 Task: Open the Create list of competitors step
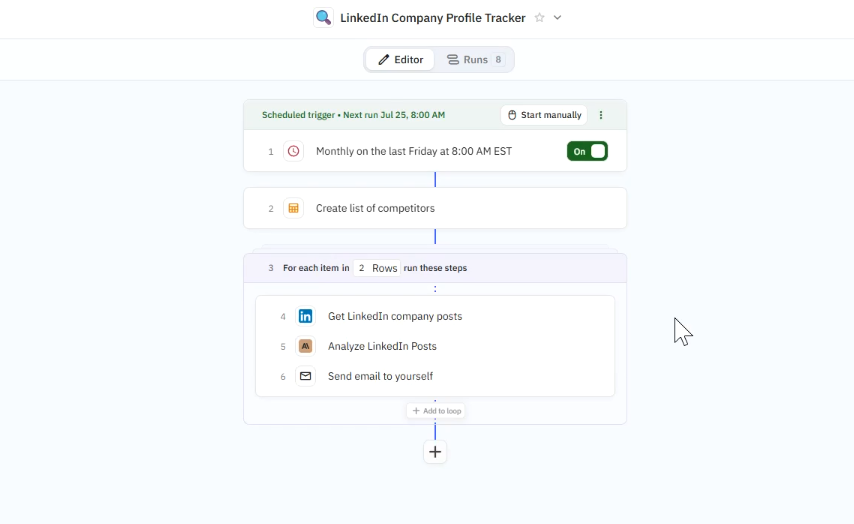pyautogui.click(x=435, y=208)
